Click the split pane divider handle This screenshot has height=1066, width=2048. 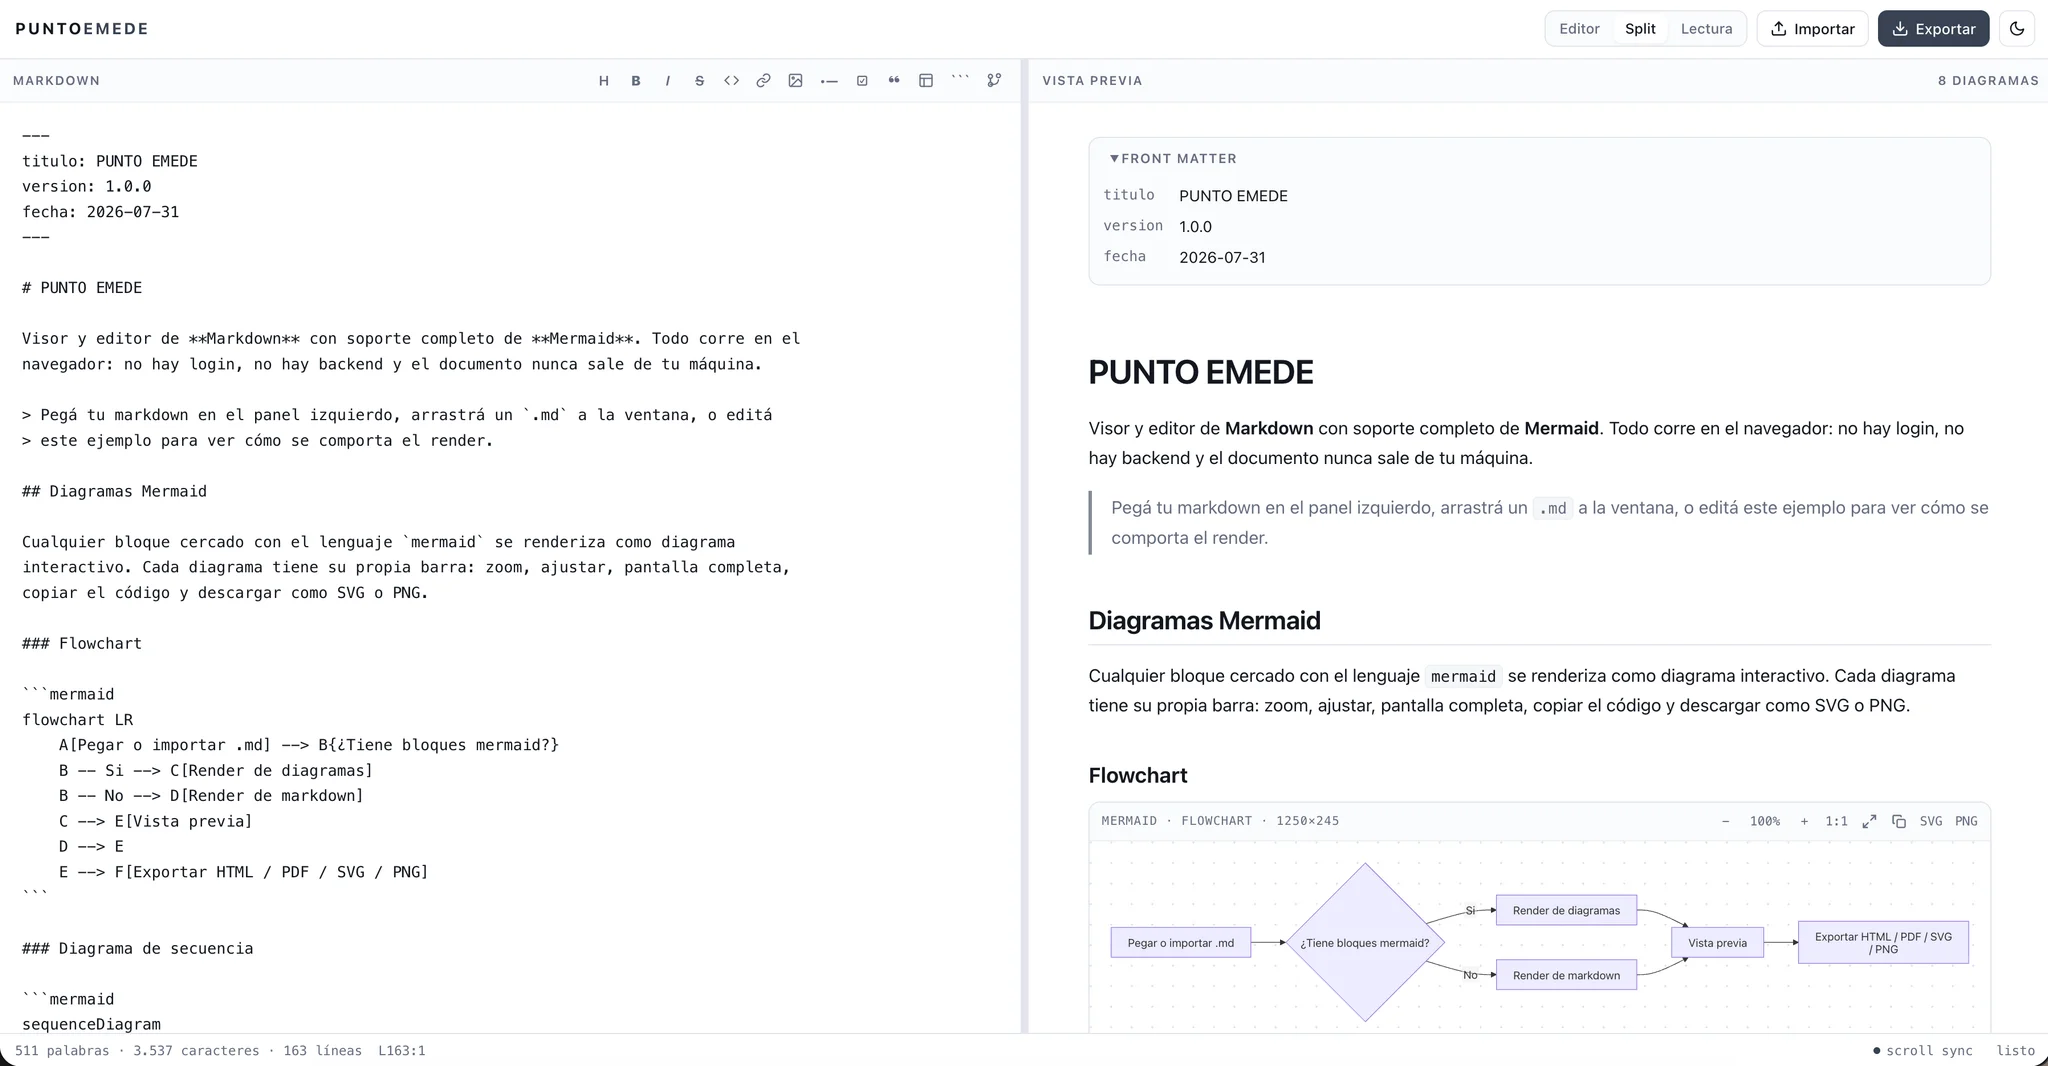tap(1024, 546)
